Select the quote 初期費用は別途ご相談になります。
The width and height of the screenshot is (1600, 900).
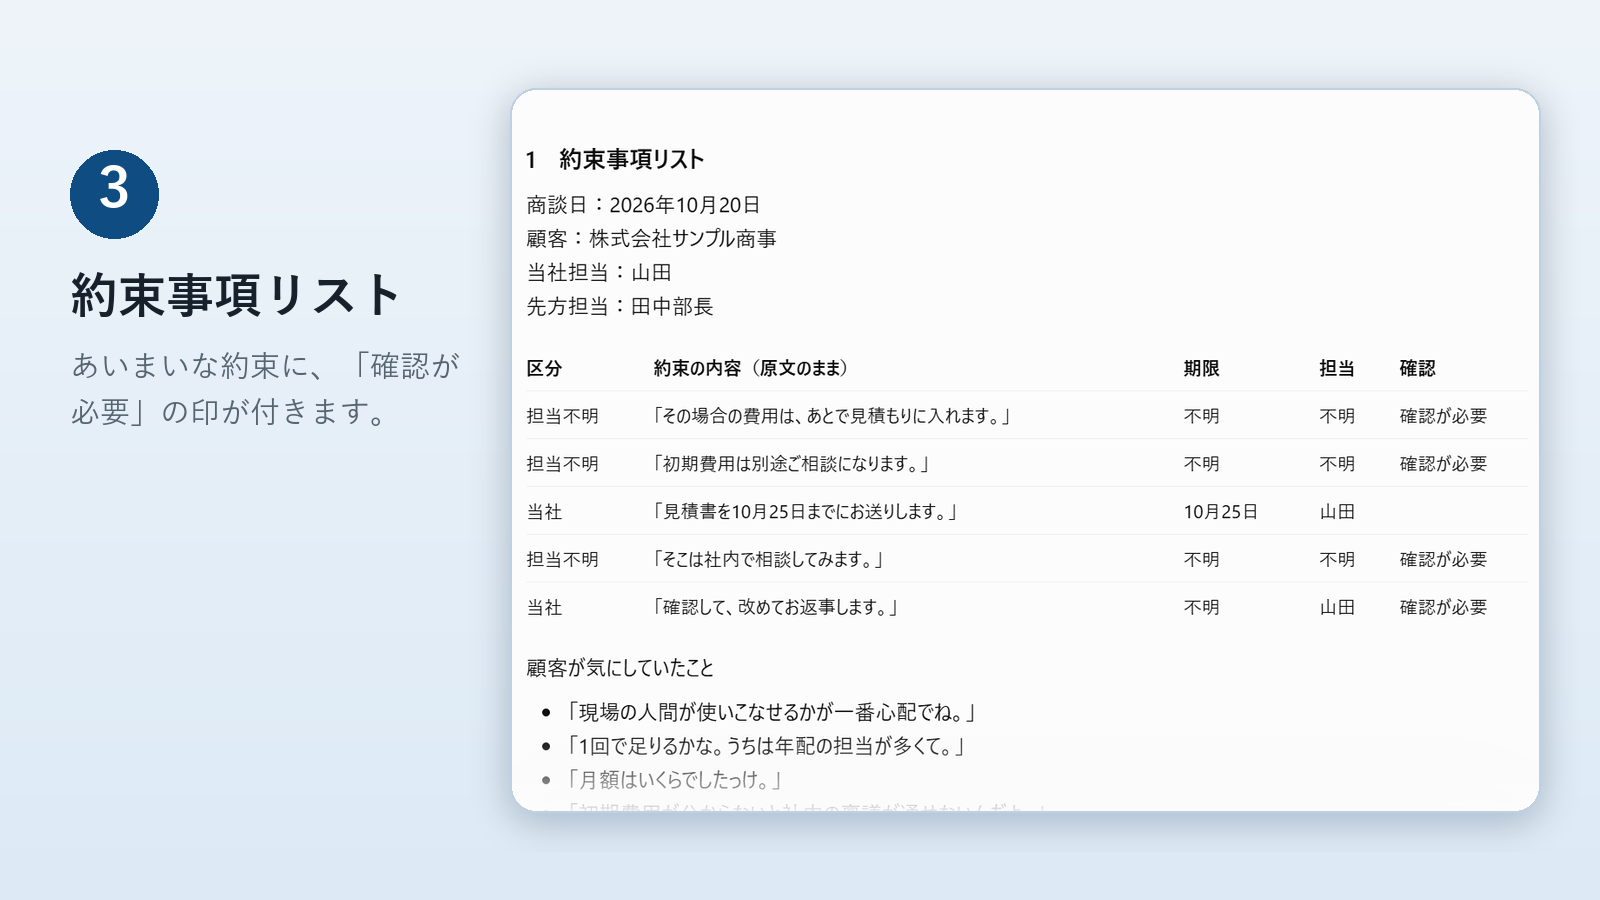792,464
